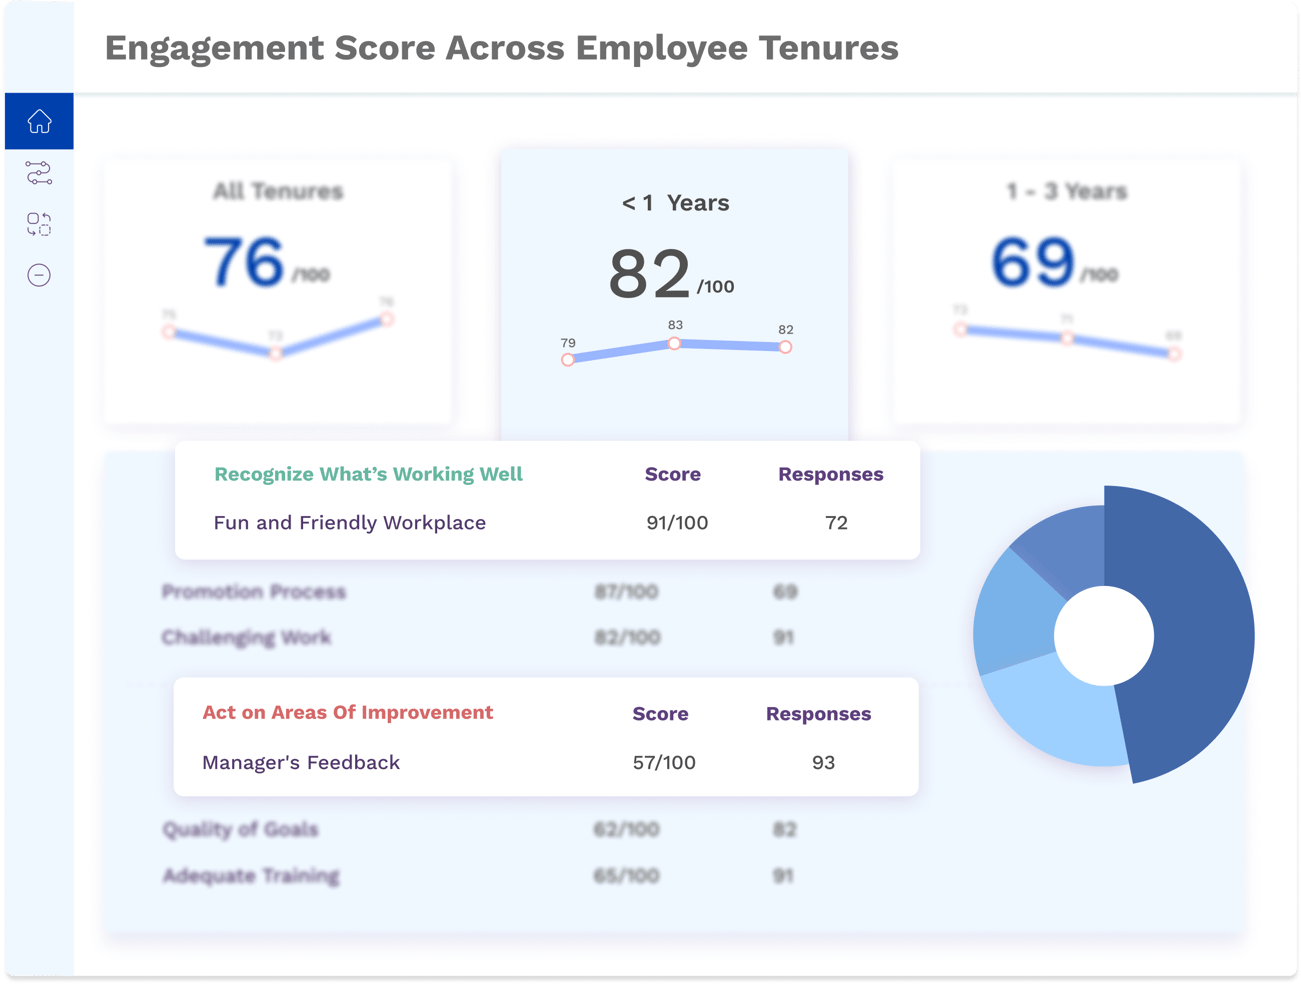Click the minus circle icon in sidebar

(x=40, y=275)
